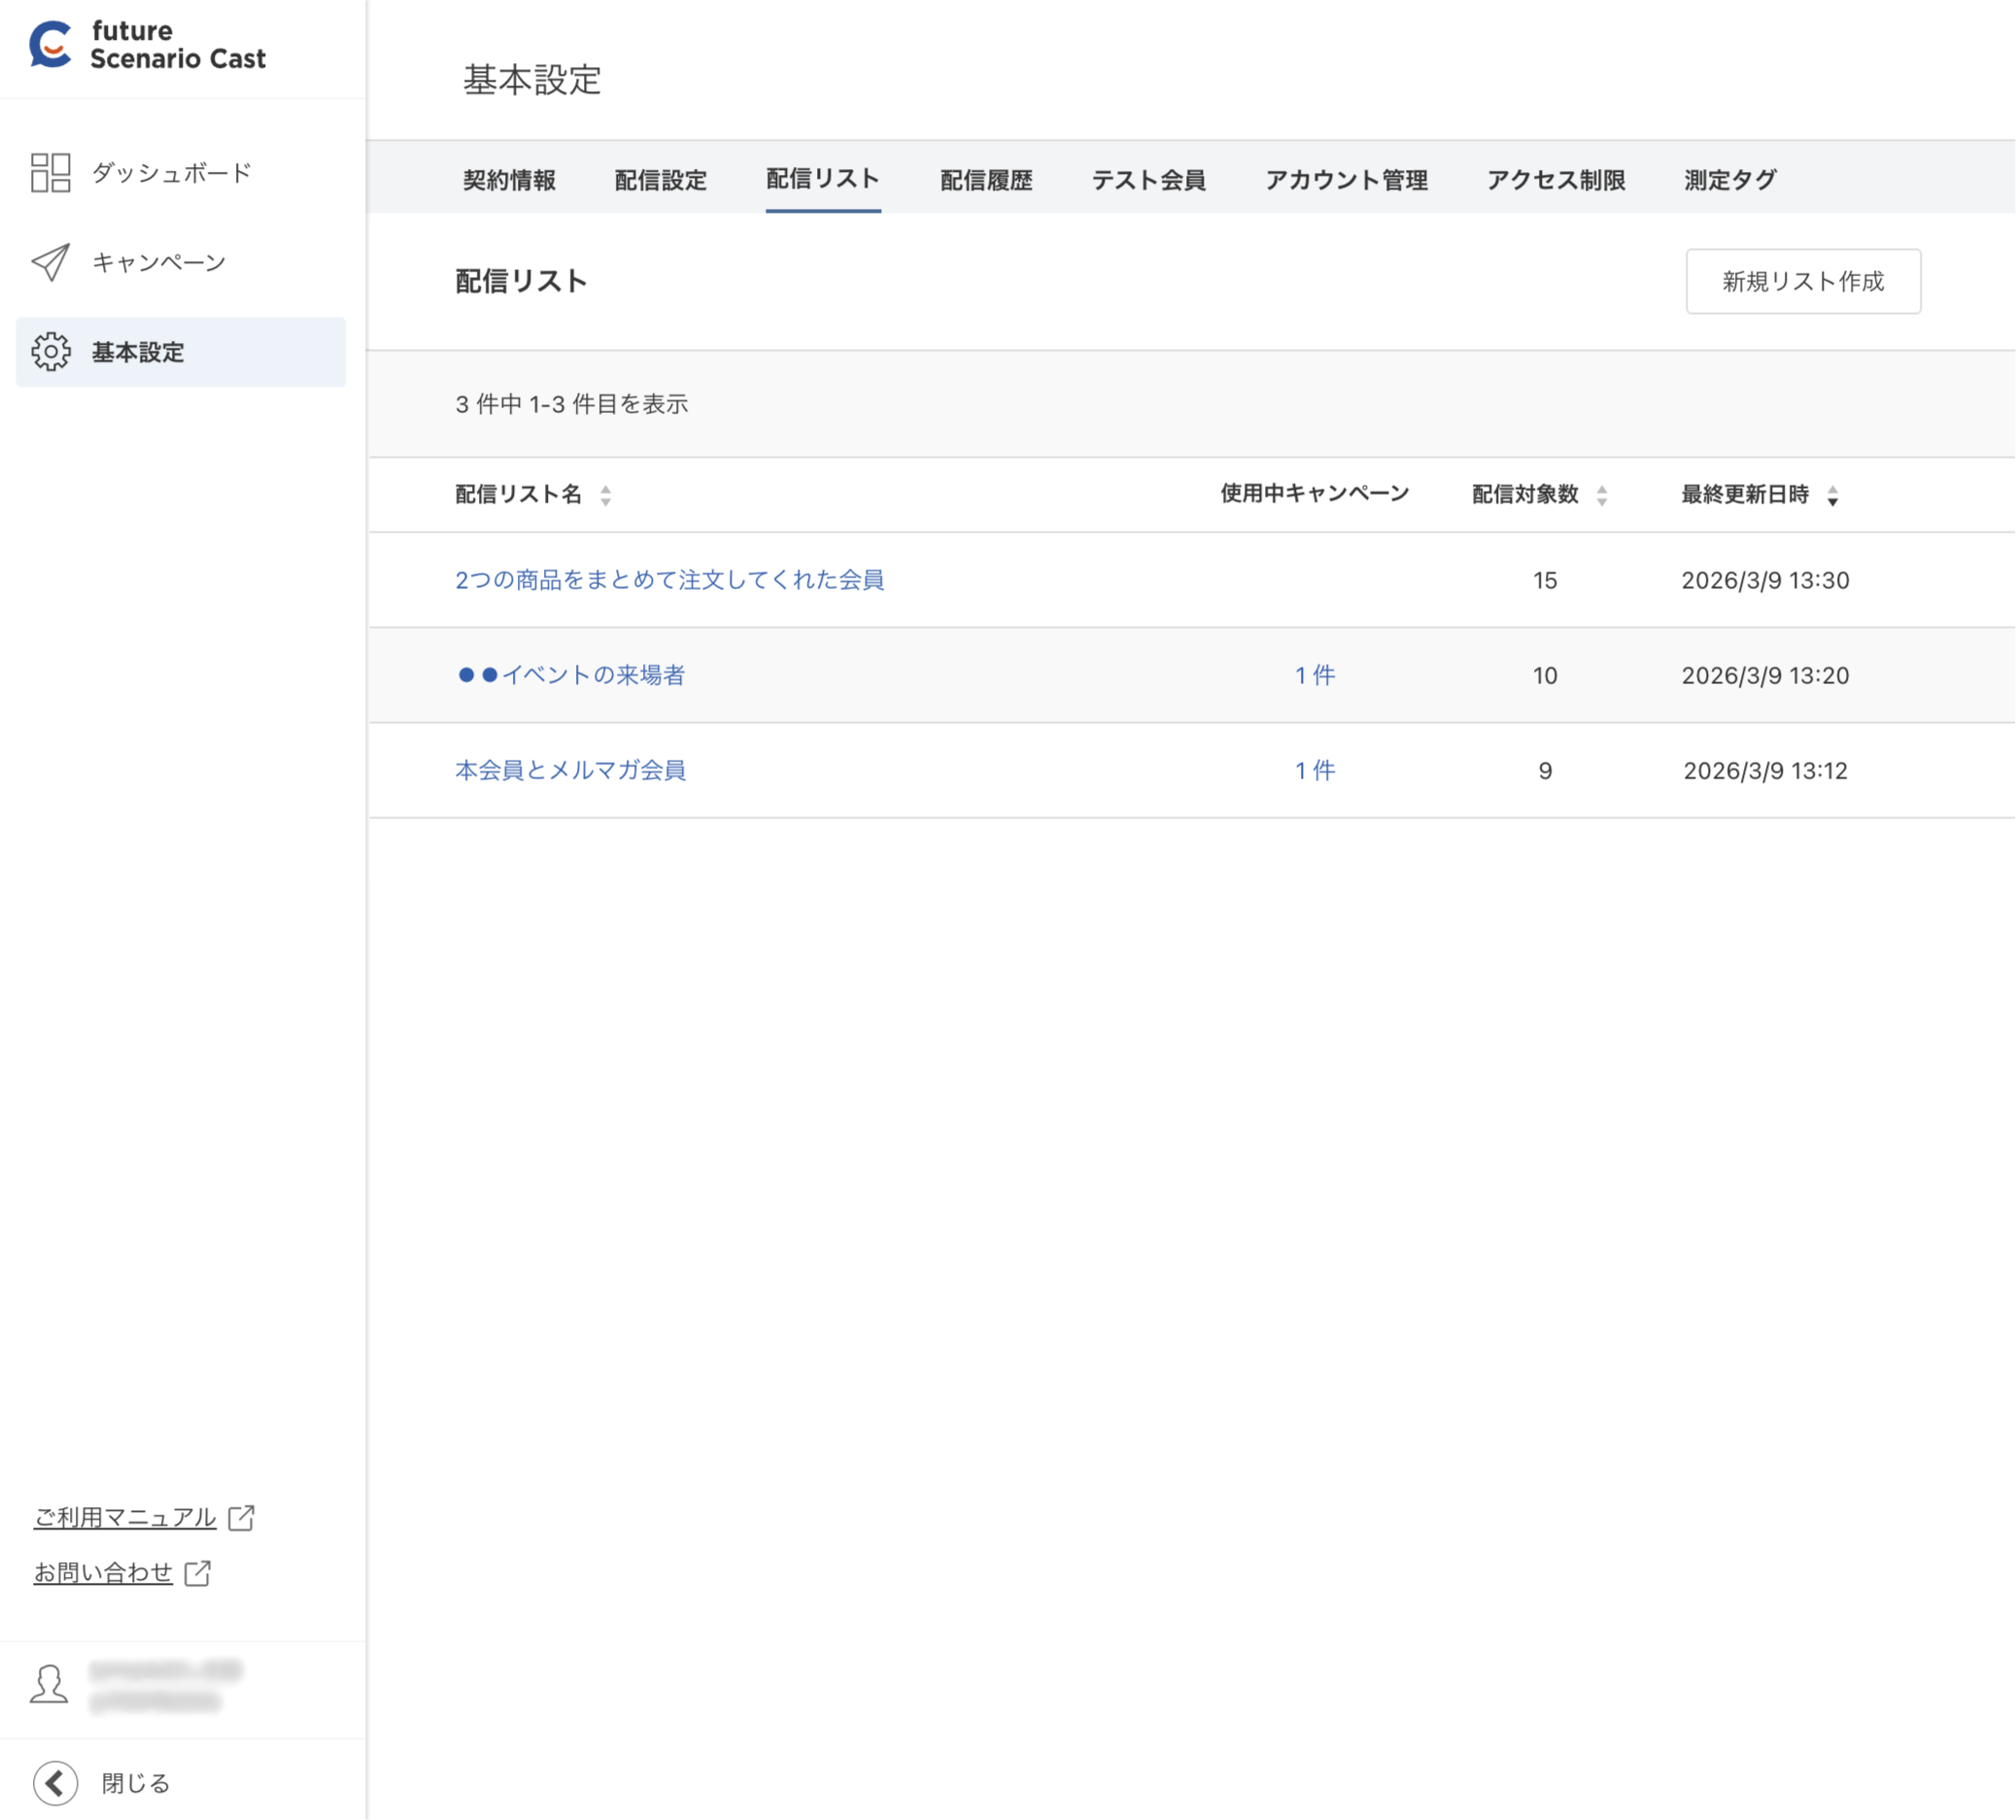Open the お問い合わせ link in the sidebar

click(103, 1573)
